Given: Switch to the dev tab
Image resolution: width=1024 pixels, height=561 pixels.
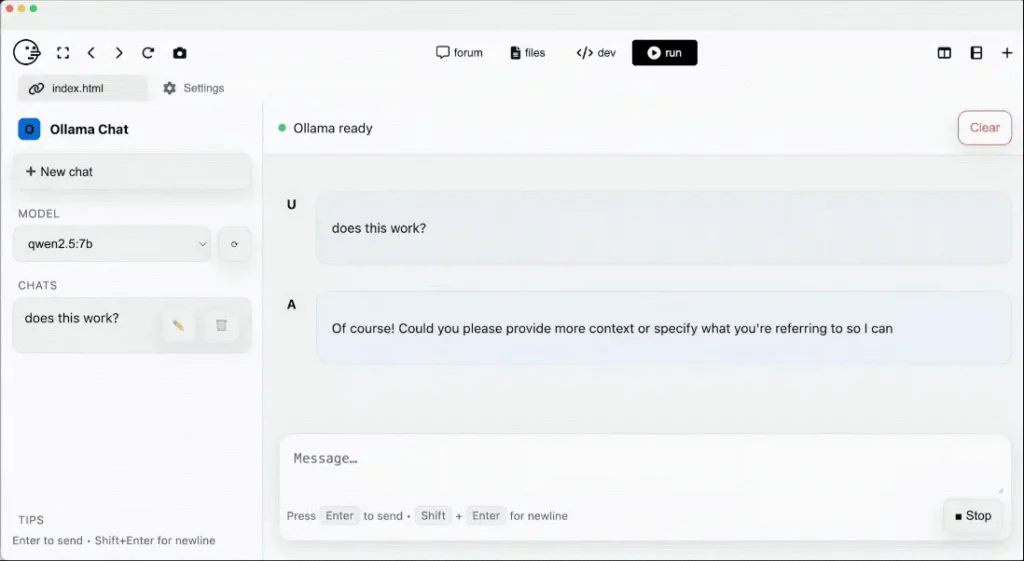Looking at the screenshot, I should pos(596,53).
